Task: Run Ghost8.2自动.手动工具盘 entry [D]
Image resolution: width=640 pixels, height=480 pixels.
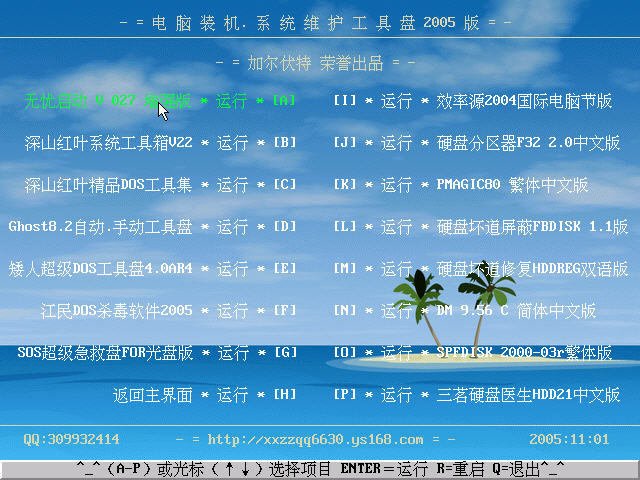Action: (x=152, y=227)
